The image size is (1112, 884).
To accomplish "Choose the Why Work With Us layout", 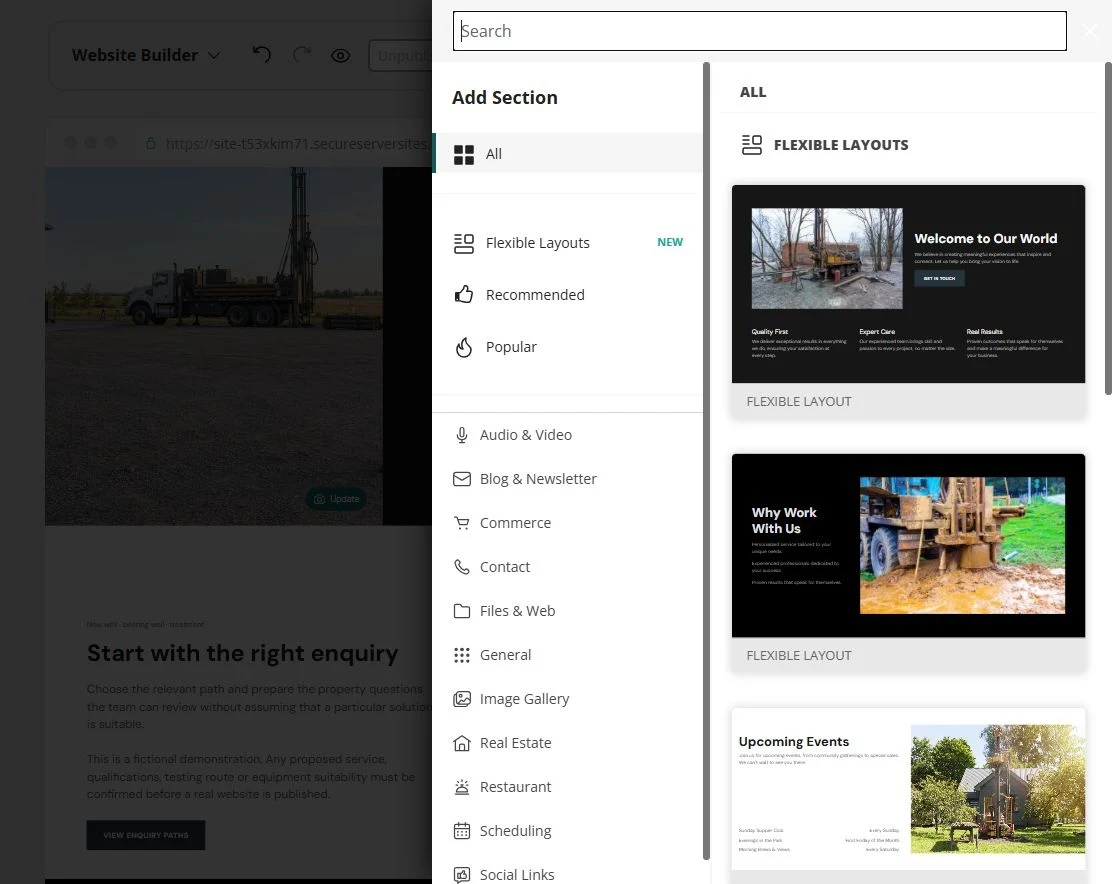I will pos(908,564).
